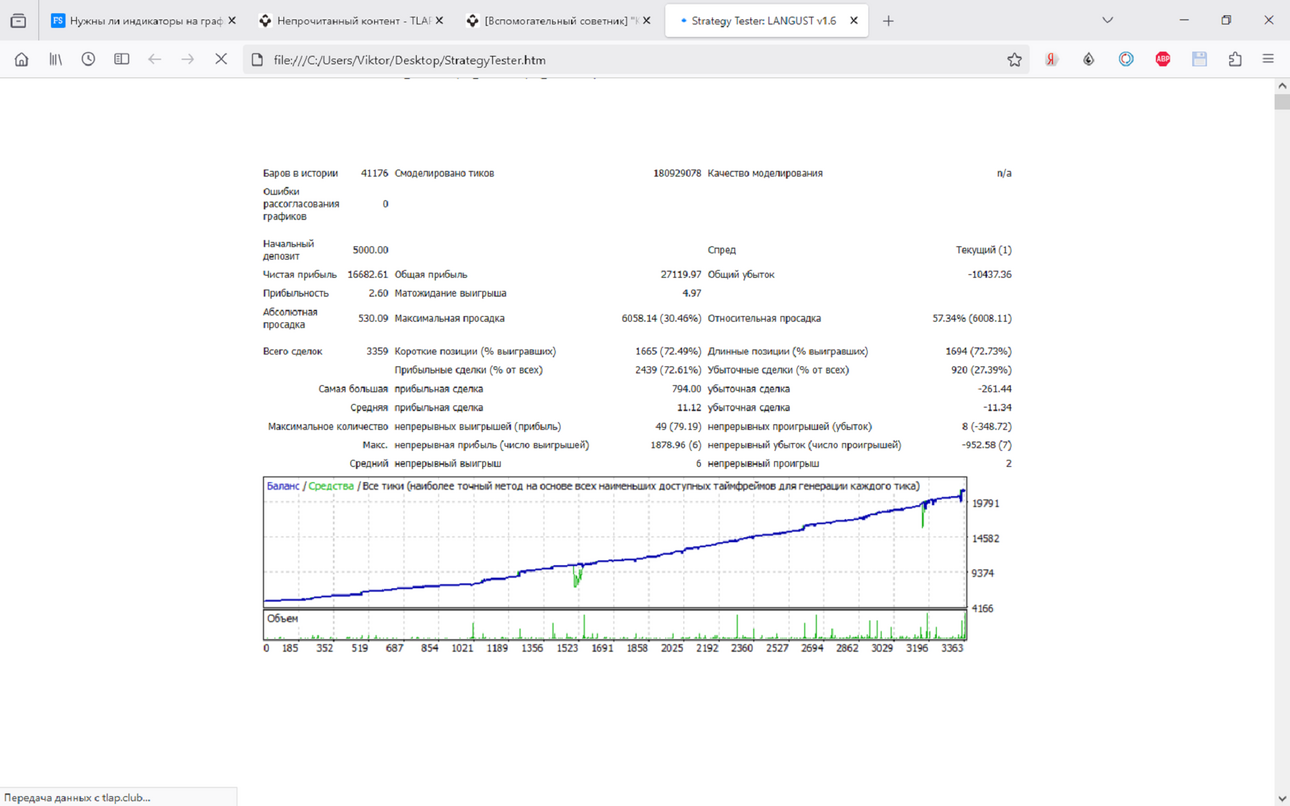Click the gross profit value 27119.97
The height and width of the screenshot is (806, 1290).
(x=681, y=274)
